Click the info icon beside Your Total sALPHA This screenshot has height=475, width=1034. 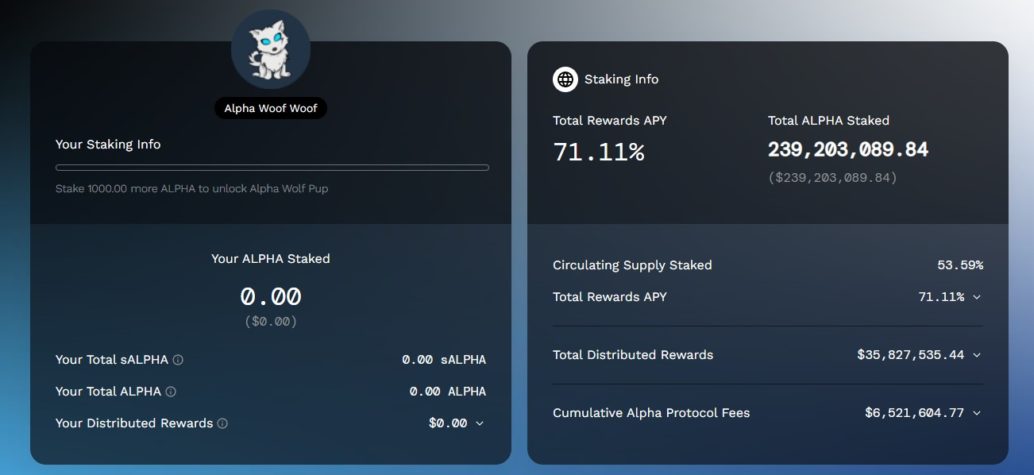(x=178, y=360)
